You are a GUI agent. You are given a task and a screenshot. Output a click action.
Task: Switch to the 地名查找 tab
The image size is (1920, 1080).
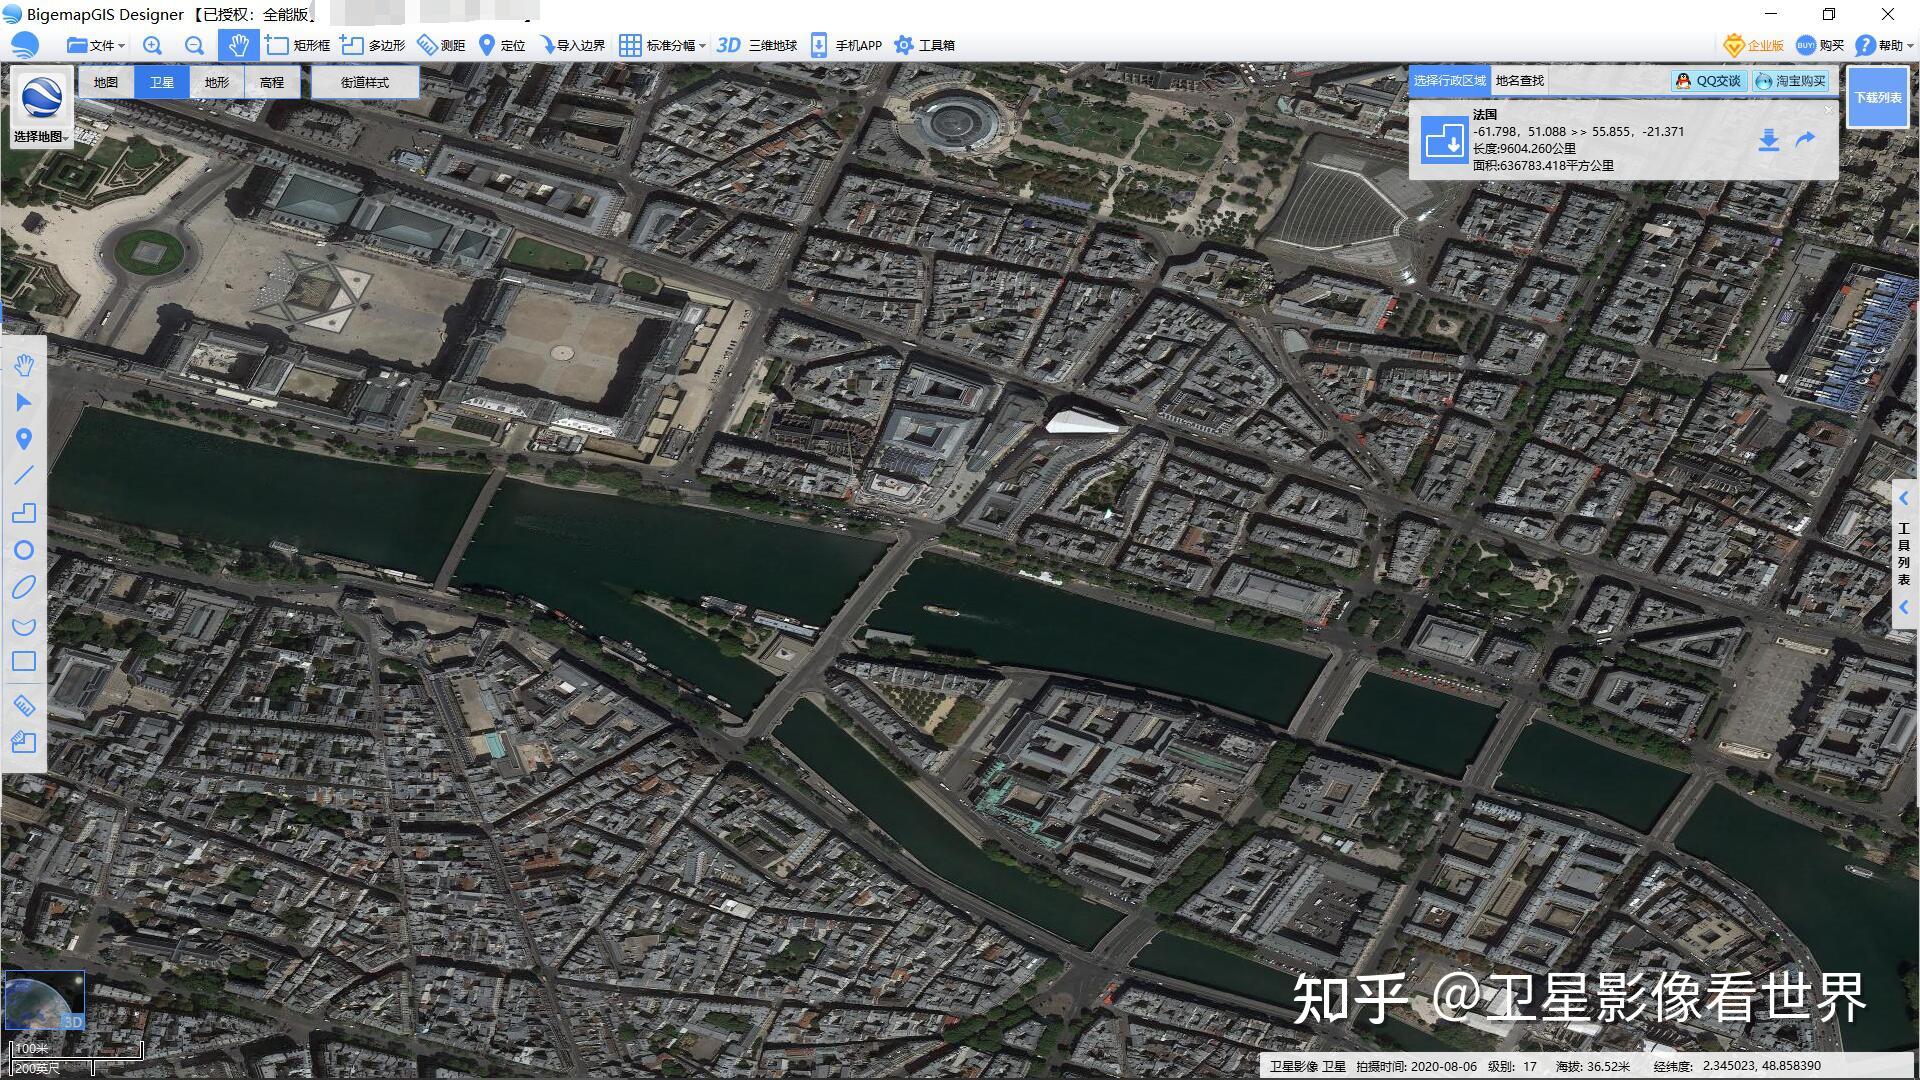pyautogui.click(x=1521, y=81)
